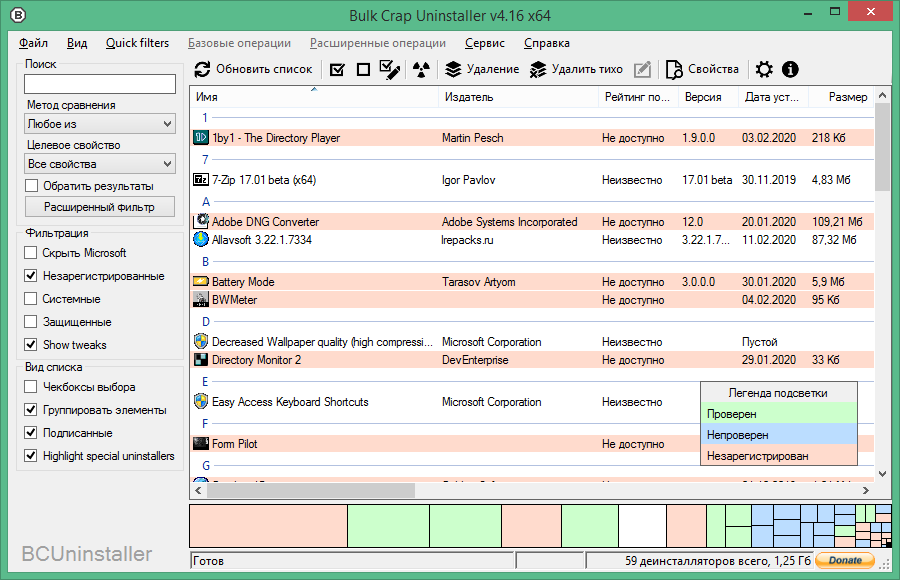Sort by Рейтинг column header
The image size is (900, 580).
(x=638, y=96)
